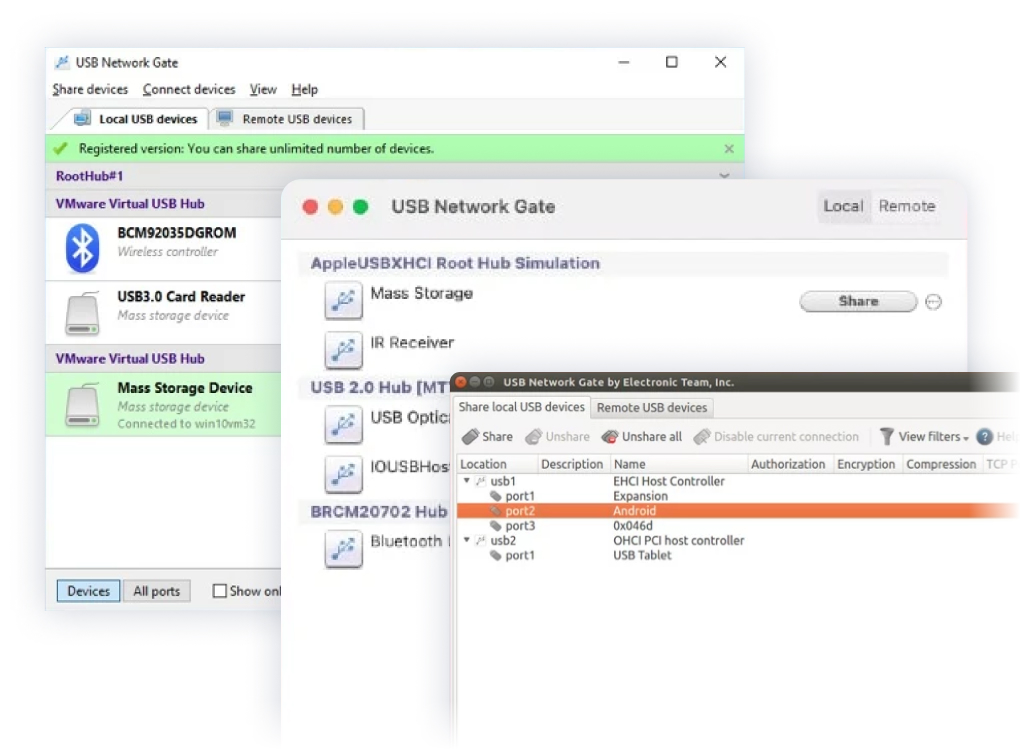This screenshot has width=1020, height=750.
Task: Open the more options circle next to Share
Action: (x=933, y=302)
